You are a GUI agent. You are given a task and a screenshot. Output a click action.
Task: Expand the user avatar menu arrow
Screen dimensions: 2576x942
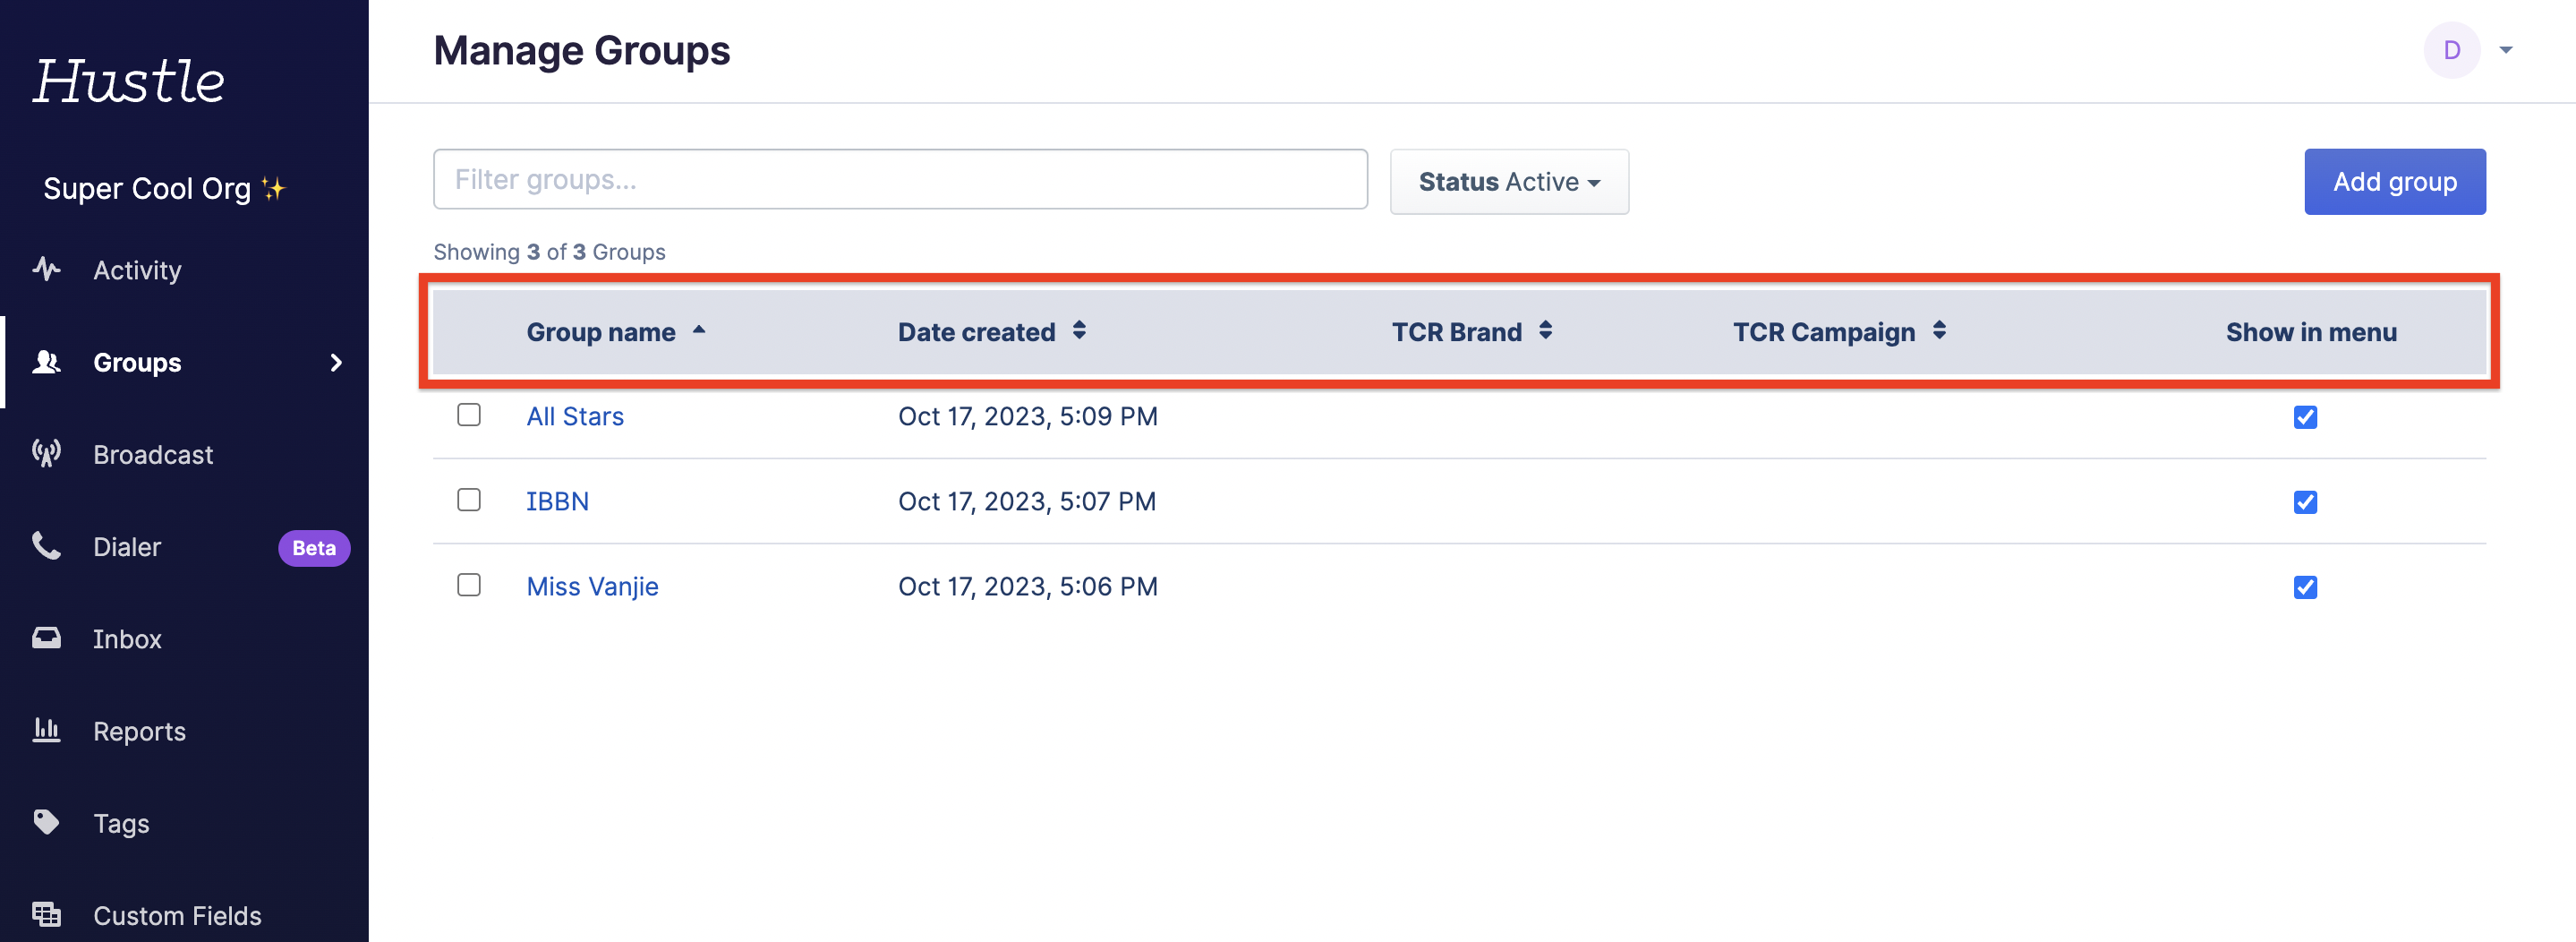[x=2505, y=50]
